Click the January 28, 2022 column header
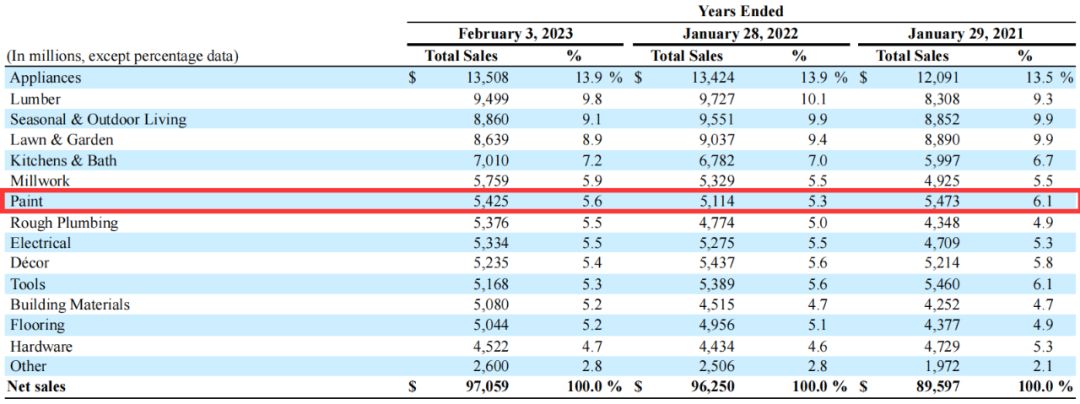Viewport: 1080px width, 404px height. point(740,34)
